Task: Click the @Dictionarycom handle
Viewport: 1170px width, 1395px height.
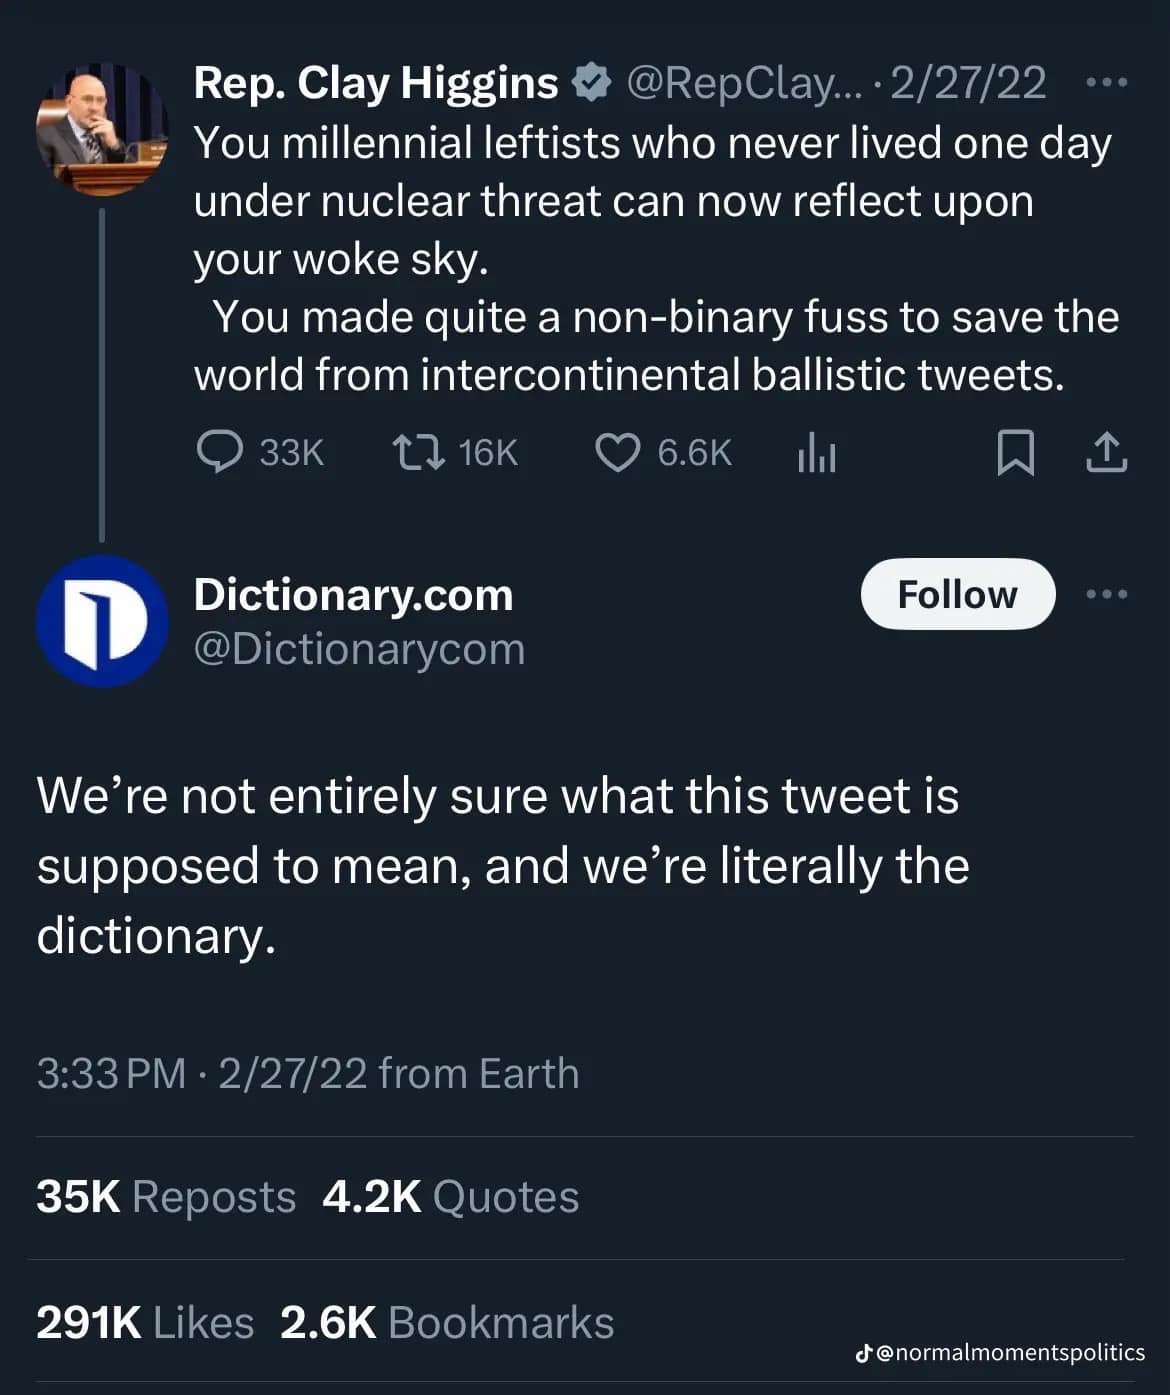Action: coord(359,649)
